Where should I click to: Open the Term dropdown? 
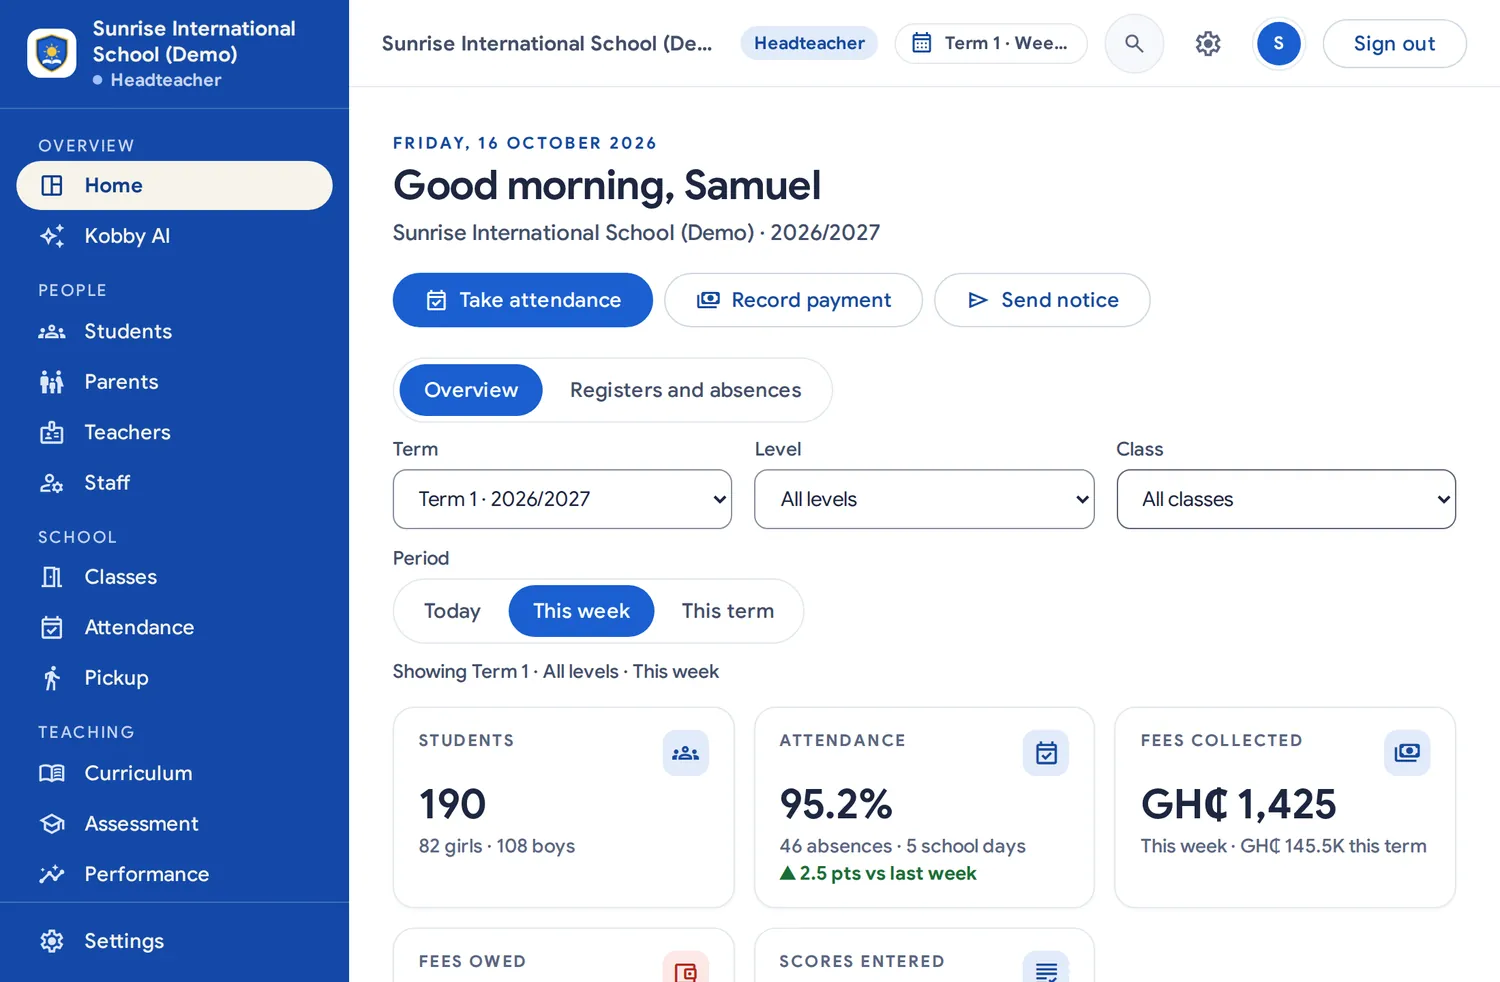(562, 499)
